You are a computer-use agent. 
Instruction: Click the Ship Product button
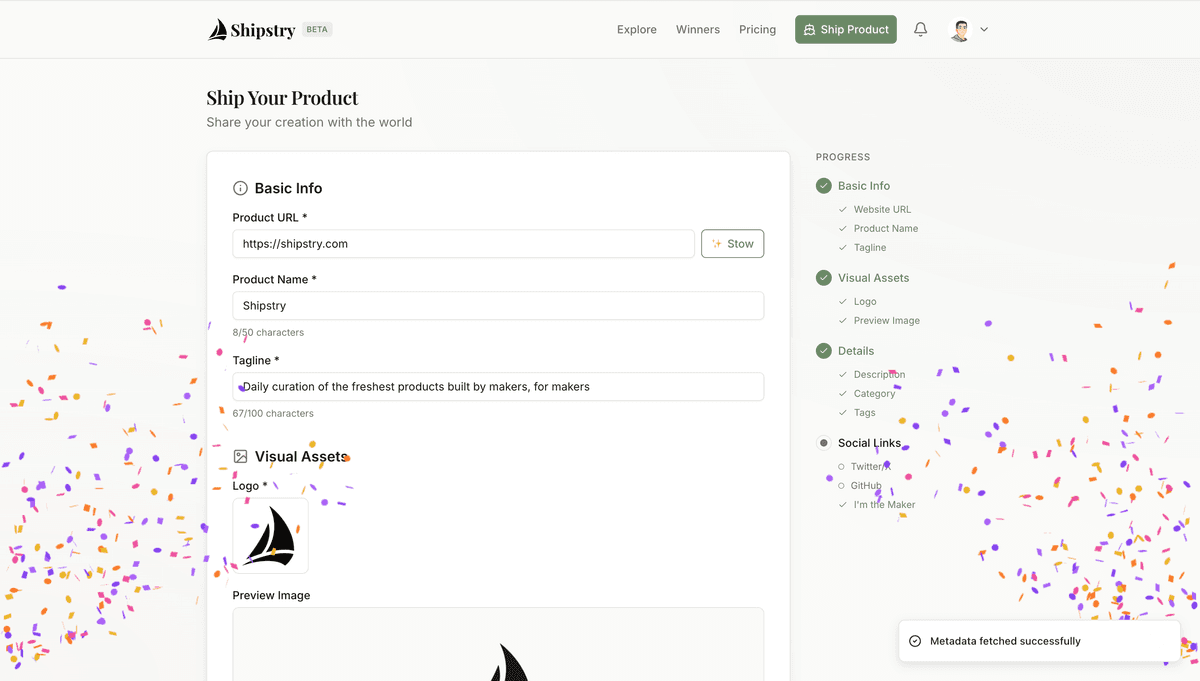[x=846, y=30]
